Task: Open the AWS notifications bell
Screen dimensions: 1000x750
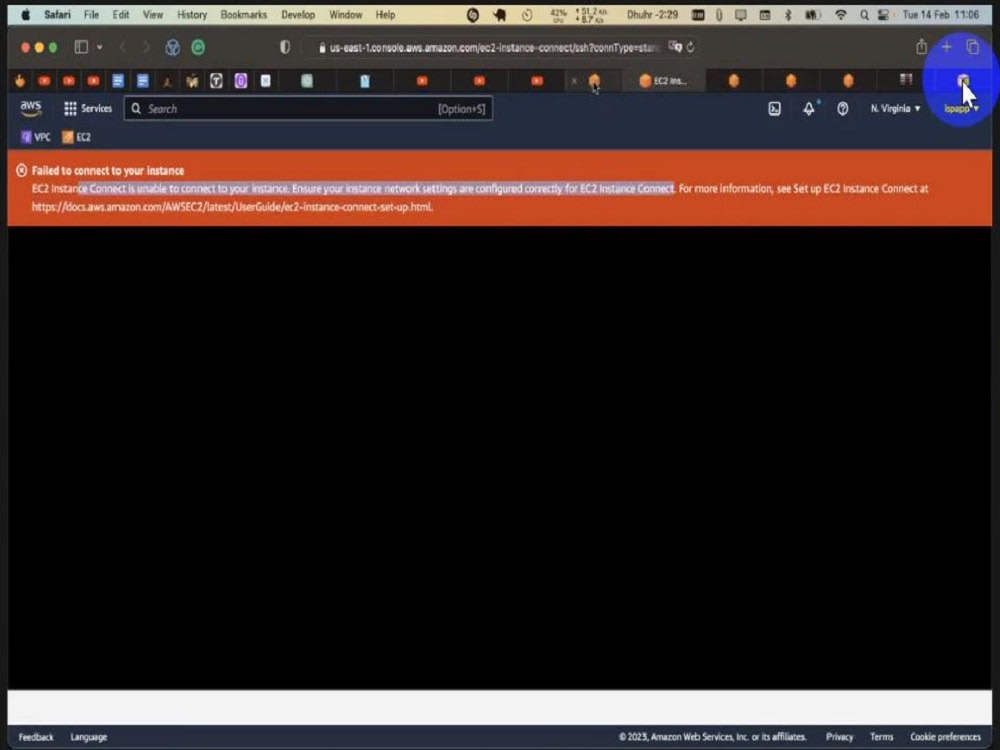Action: pos(809,108)
